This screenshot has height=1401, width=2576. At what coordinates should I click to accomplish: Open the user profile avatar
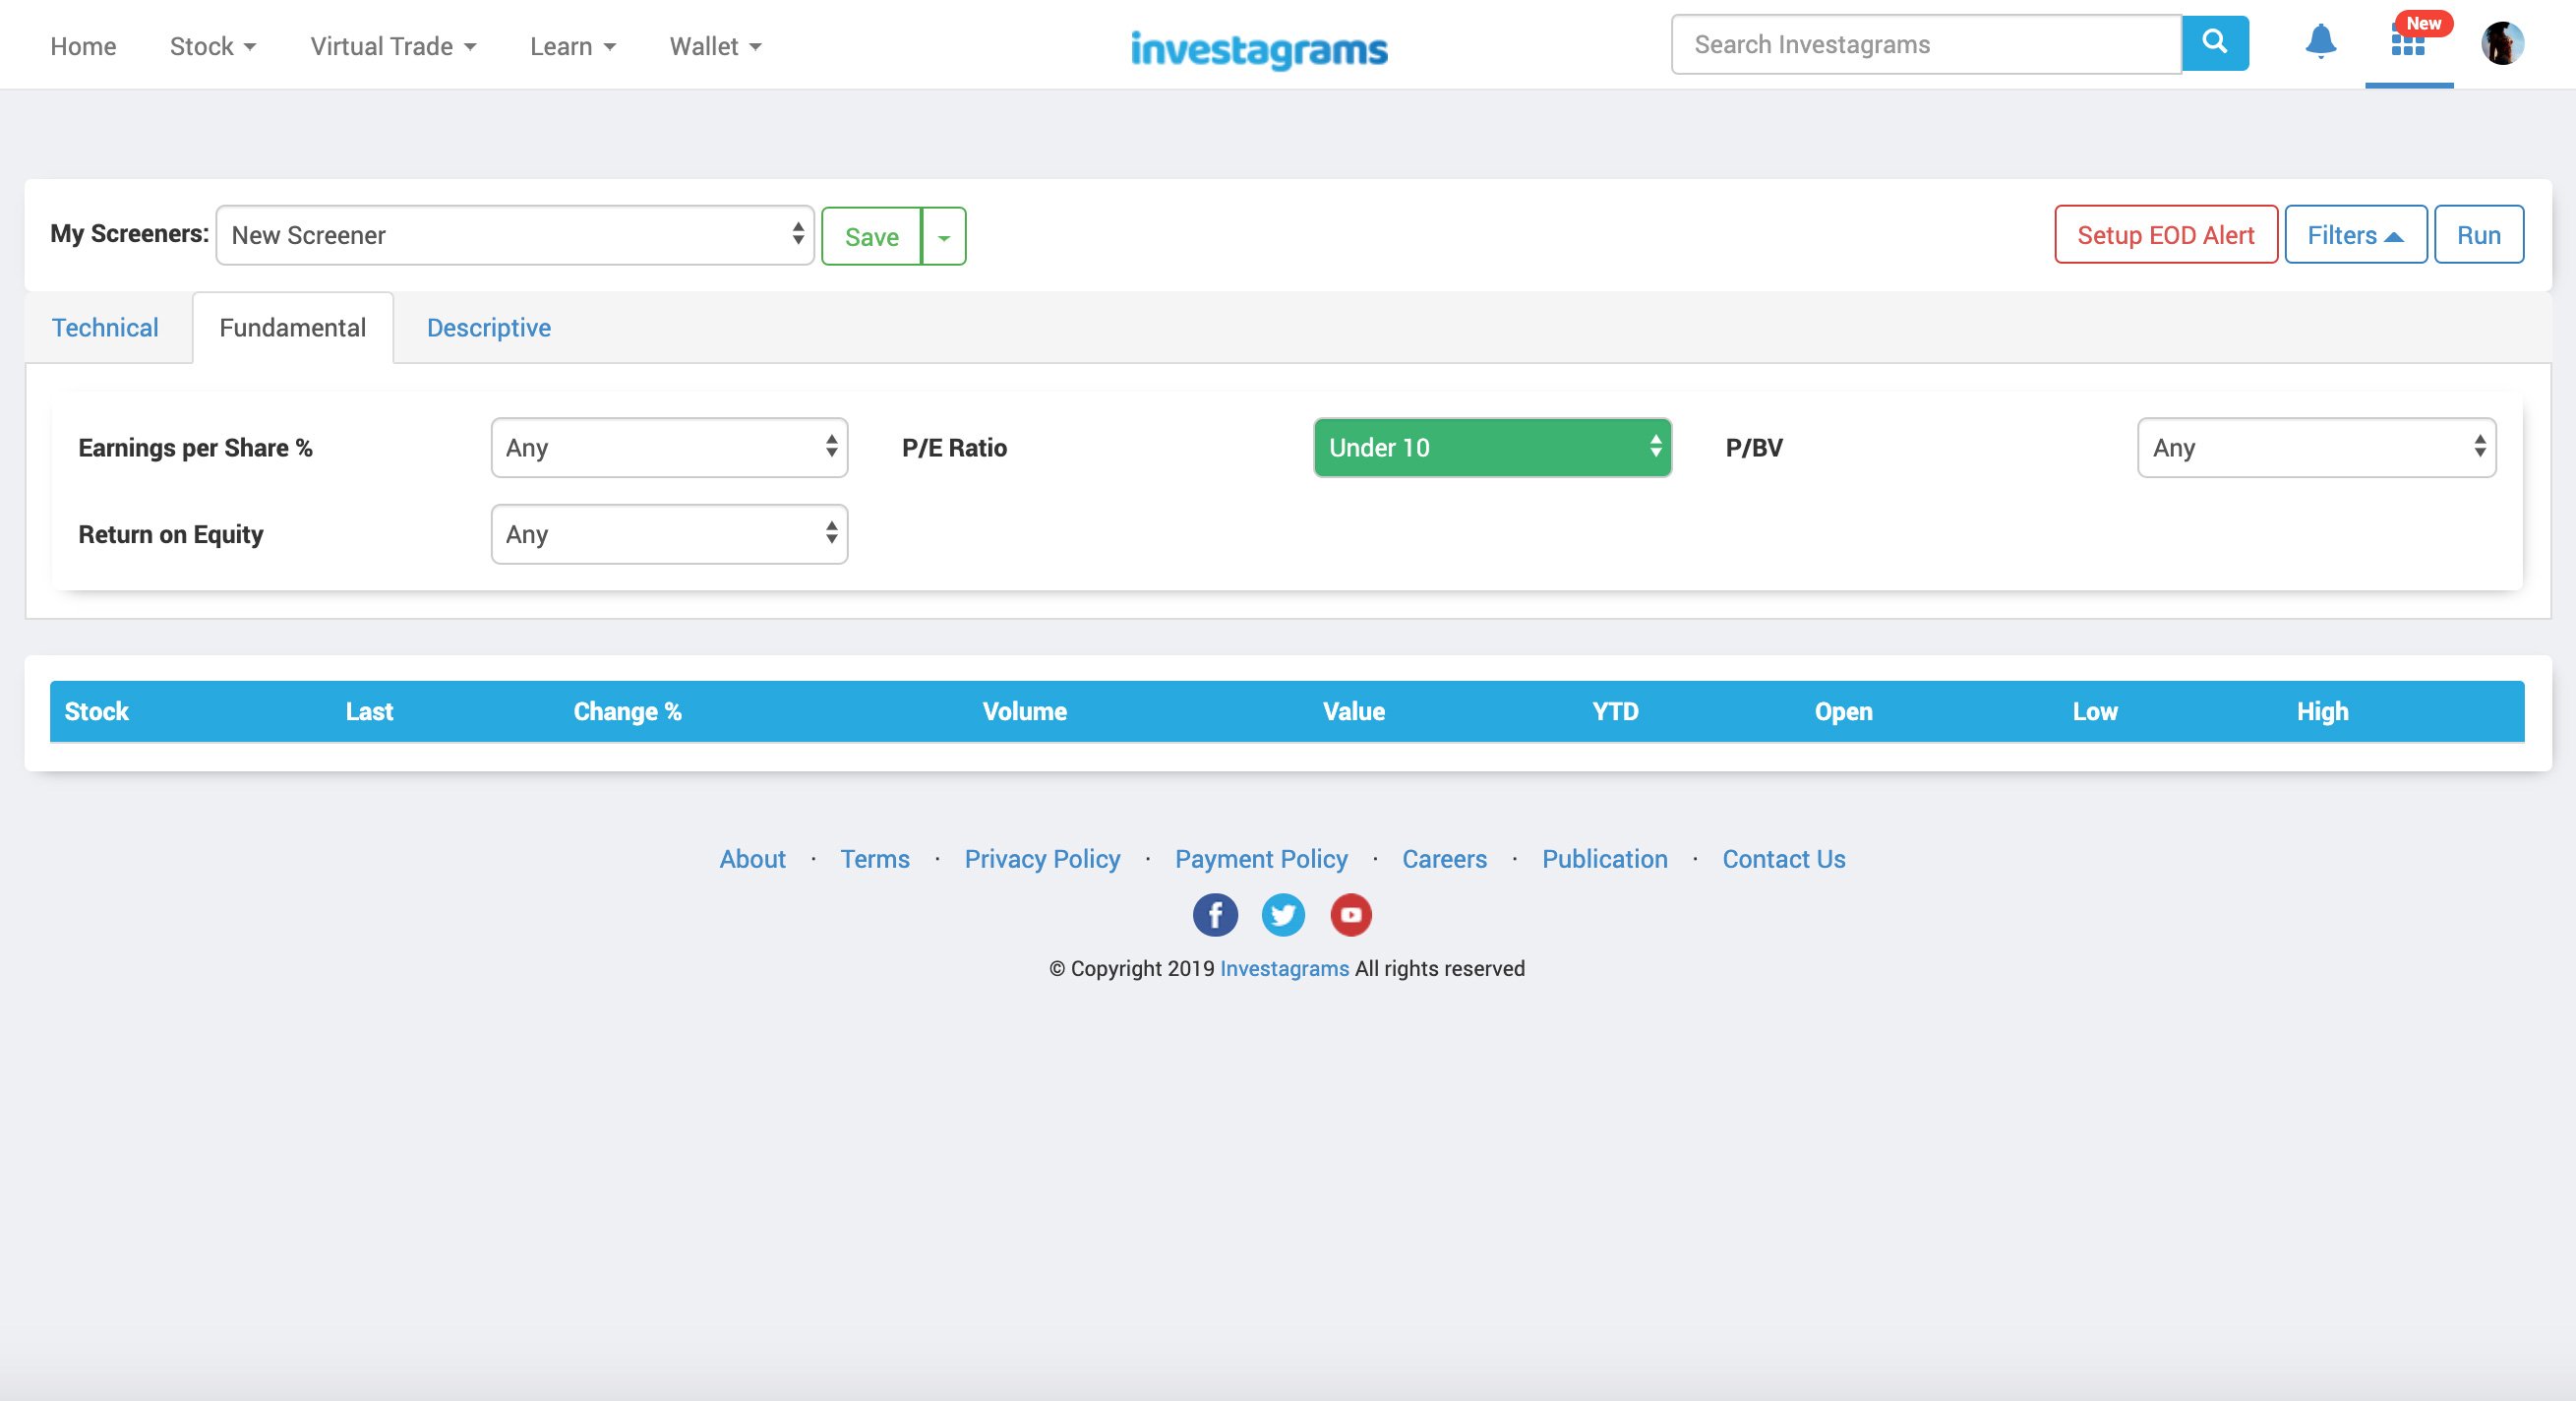coord(2502,43)
